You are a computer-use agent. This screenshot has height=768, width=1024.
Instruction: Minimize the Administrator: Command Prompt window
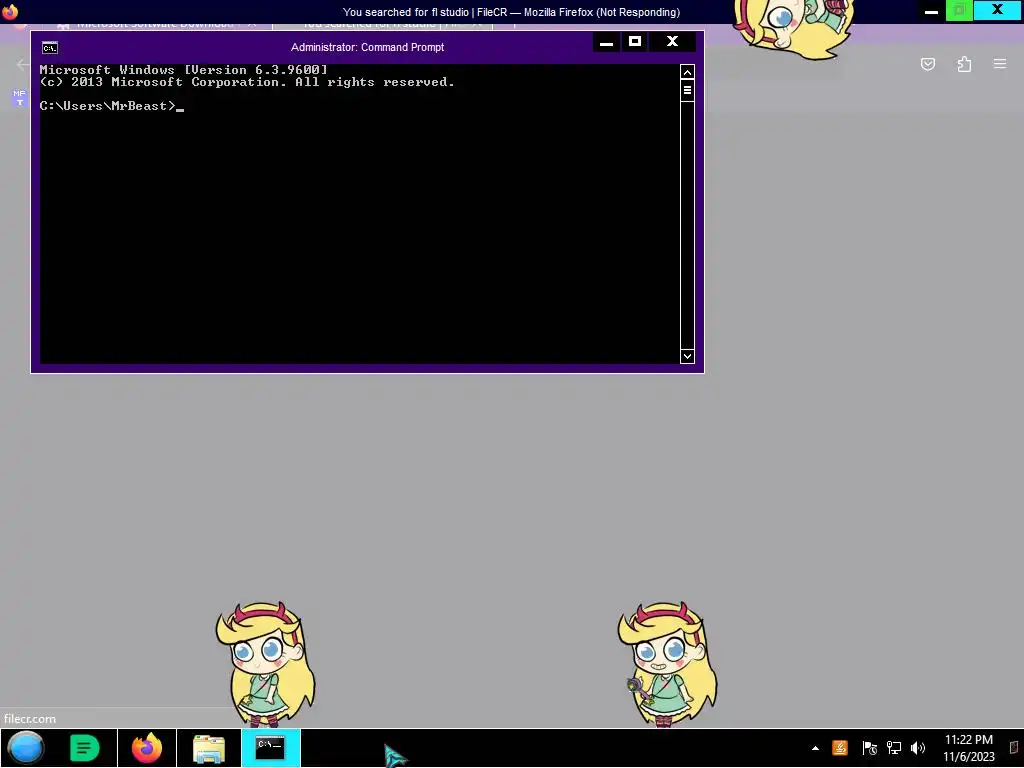(606, 42)
